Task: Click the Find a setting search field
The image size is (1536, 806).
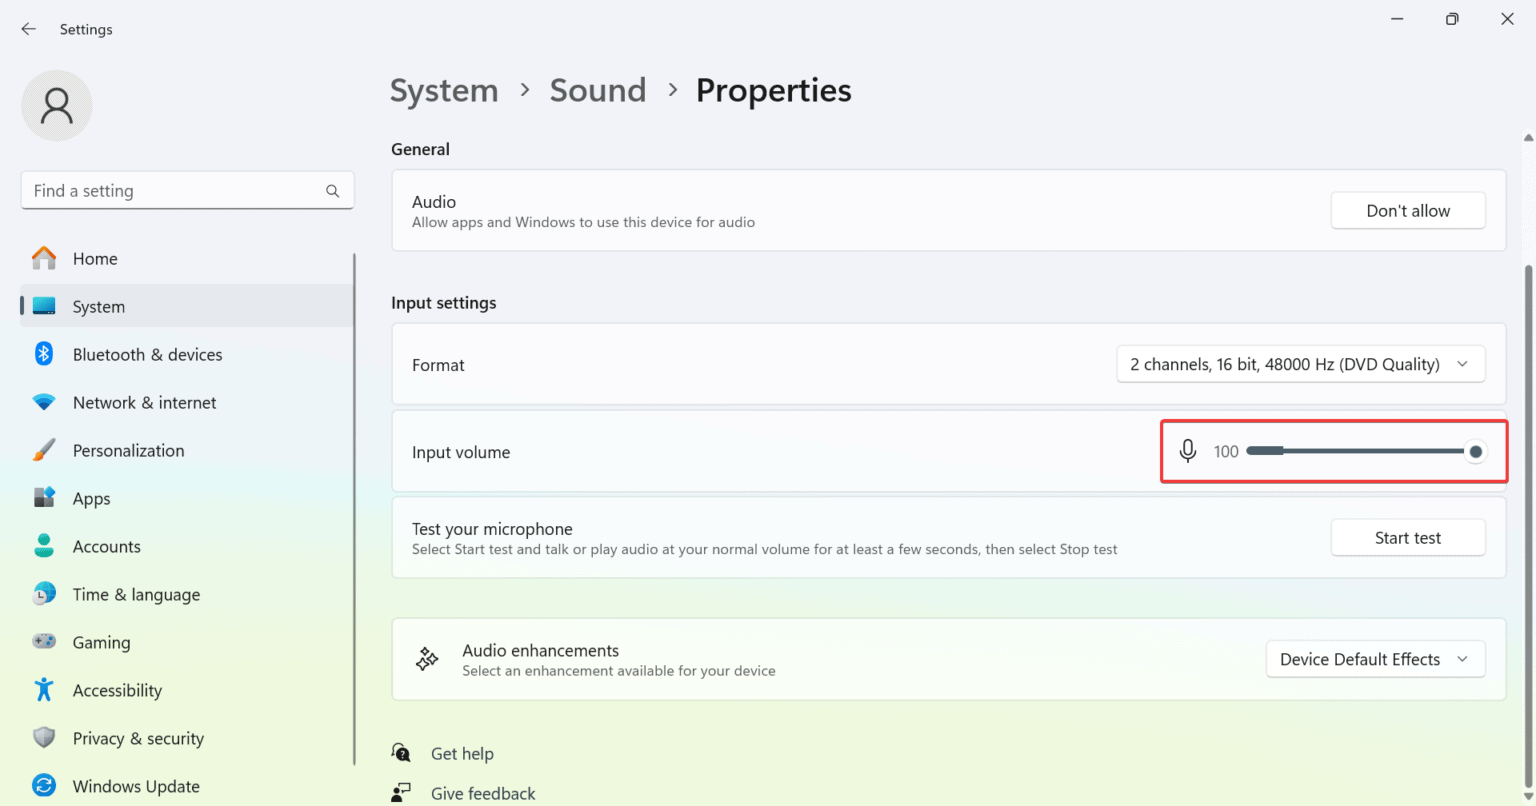Action: [187, 190]
